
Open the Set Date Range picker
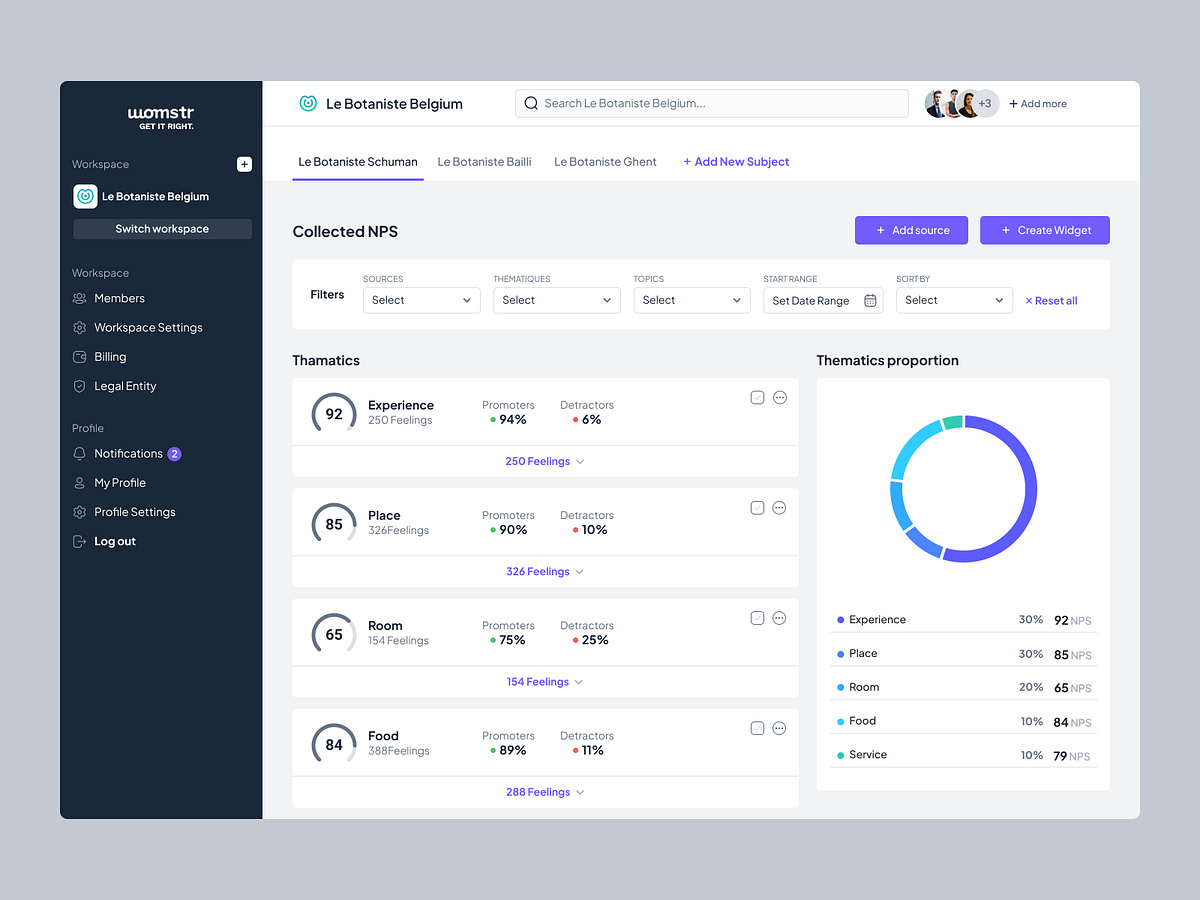tap(823, 300)
